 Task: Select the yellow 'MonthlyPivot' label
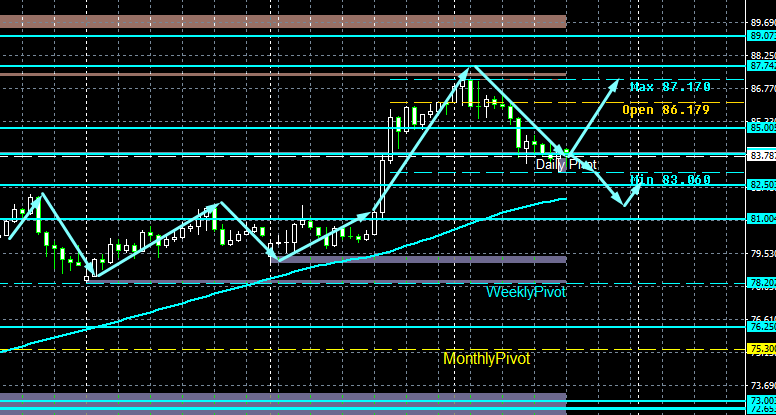click(x=486, y=359)
